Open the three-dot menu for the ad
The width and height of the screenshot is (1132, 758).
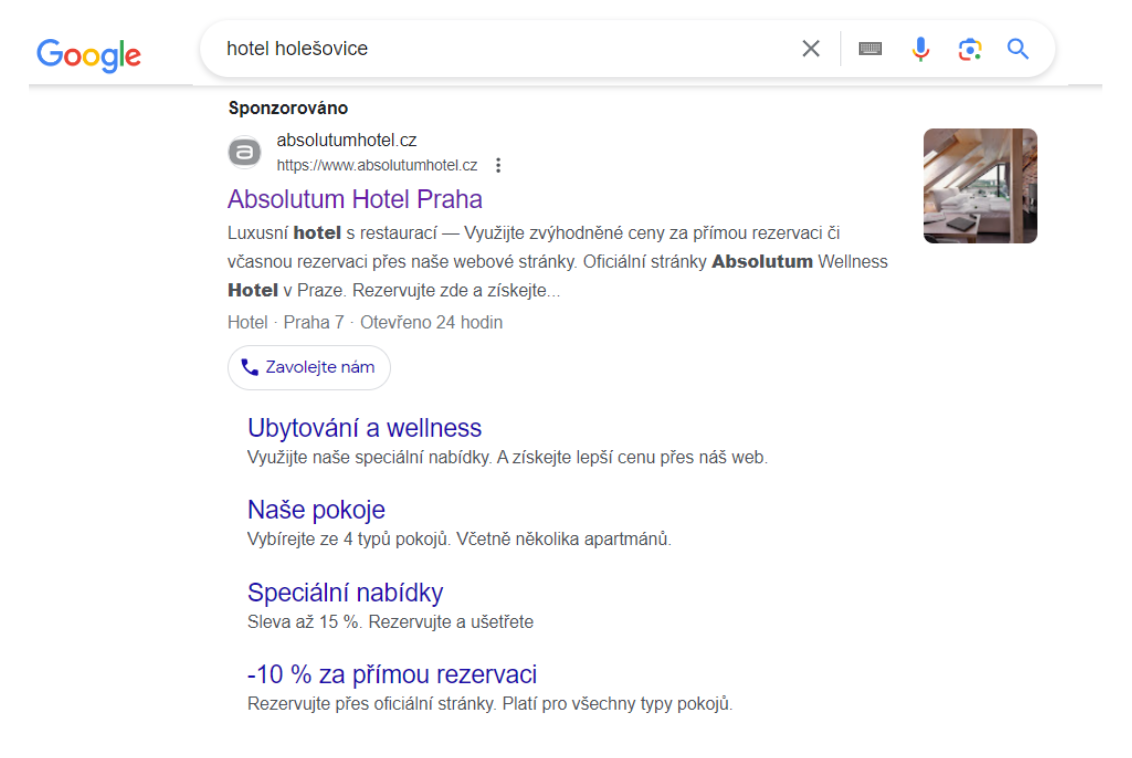tap(498, 166)
